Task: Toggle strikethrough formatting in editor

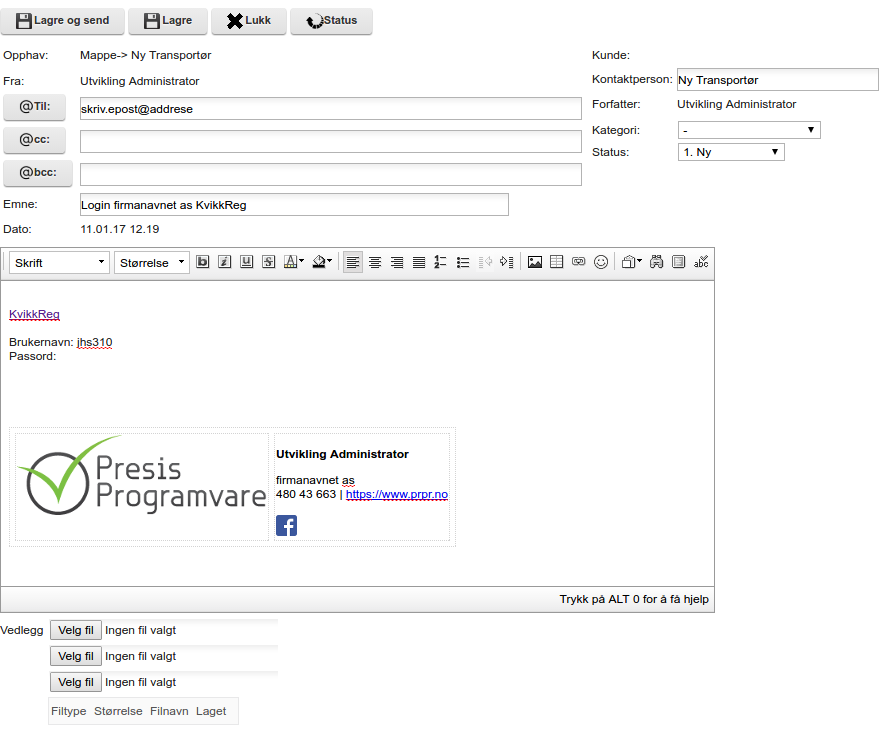Action: point(269,262)
